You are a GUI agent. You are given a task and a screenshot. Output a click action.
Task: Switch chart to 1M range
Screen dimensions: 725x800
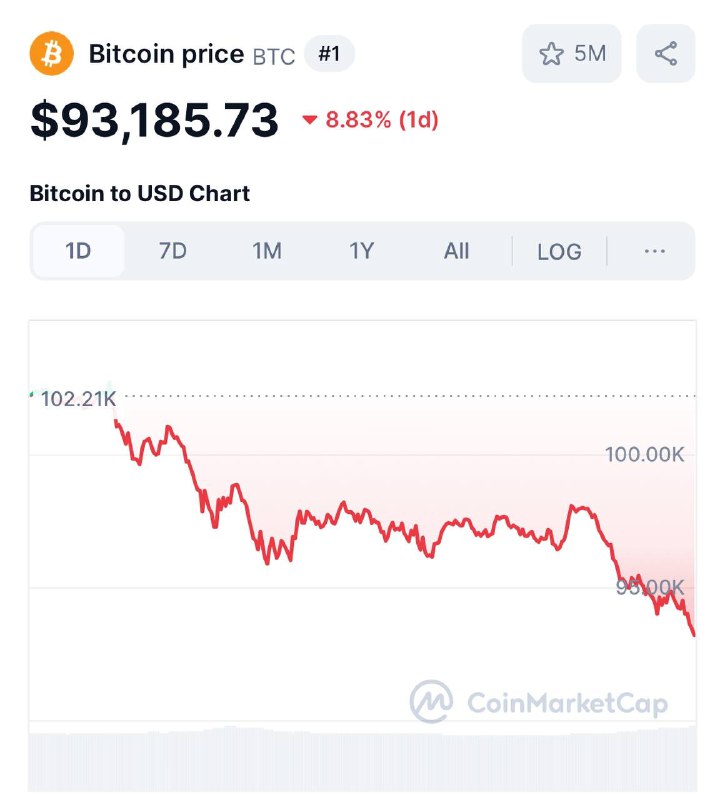267,251
